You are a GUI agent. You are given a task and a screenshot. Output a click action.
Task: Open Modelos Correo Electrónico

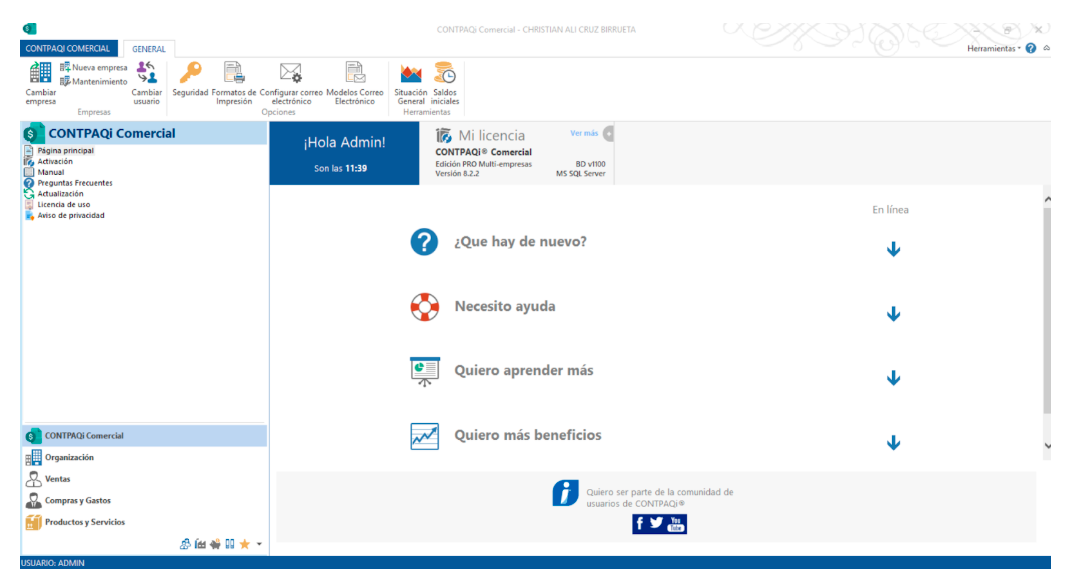click(x=354, y=74)
